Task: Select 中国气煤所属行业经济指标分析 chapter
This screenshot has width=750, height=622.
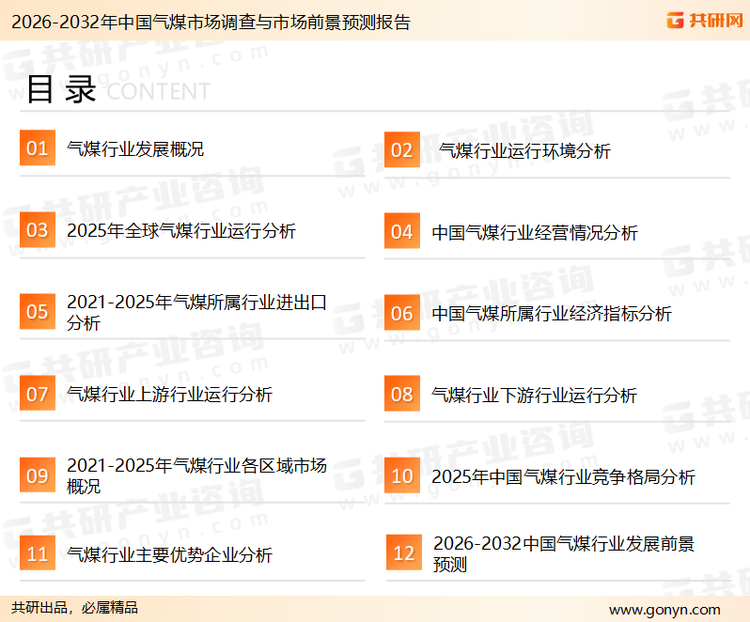Action: click(x=551, y=314)
